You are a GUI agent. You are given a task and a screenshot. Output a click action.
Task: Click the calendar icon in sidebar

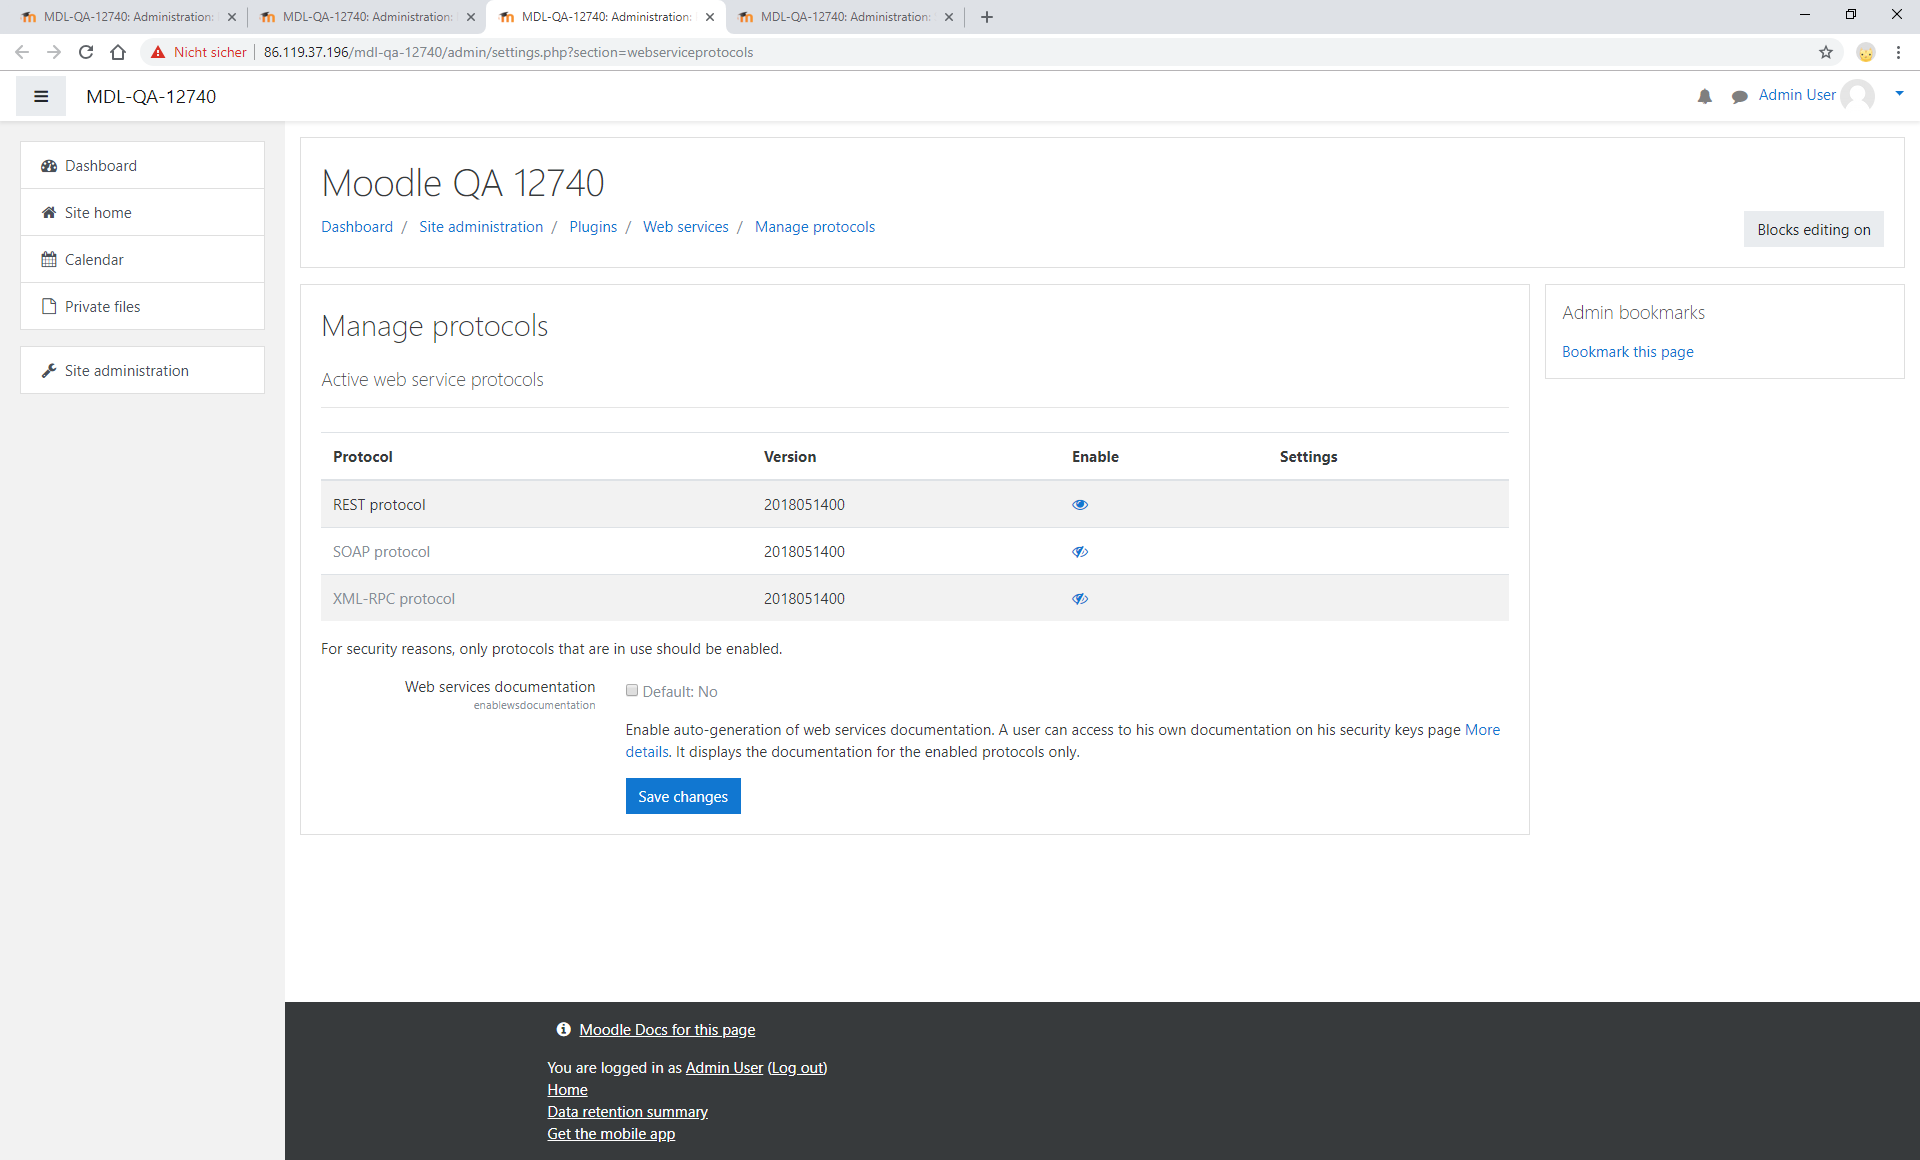pyautogui.click(x=49, y=259)
